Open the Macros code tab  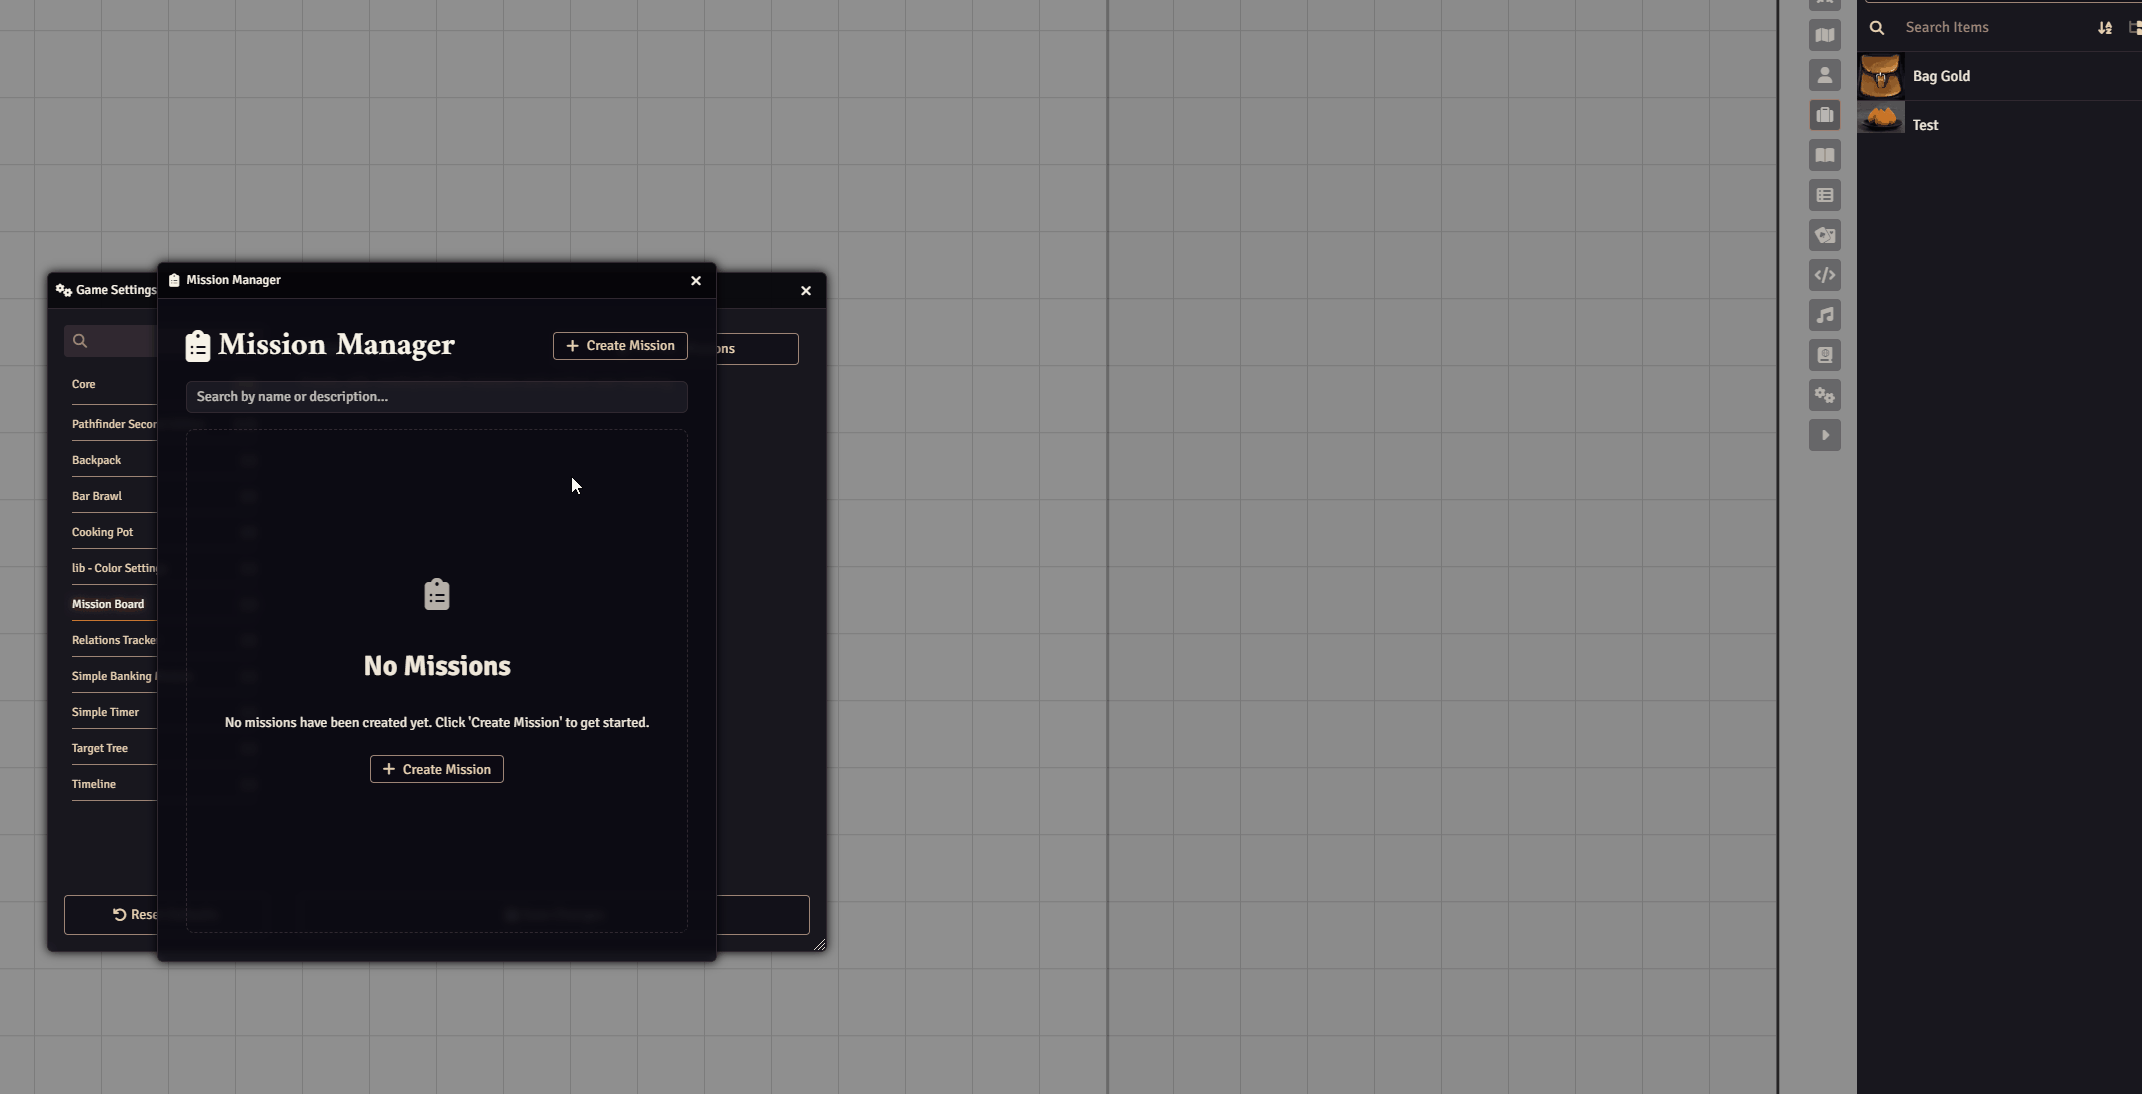[1824, 276]
